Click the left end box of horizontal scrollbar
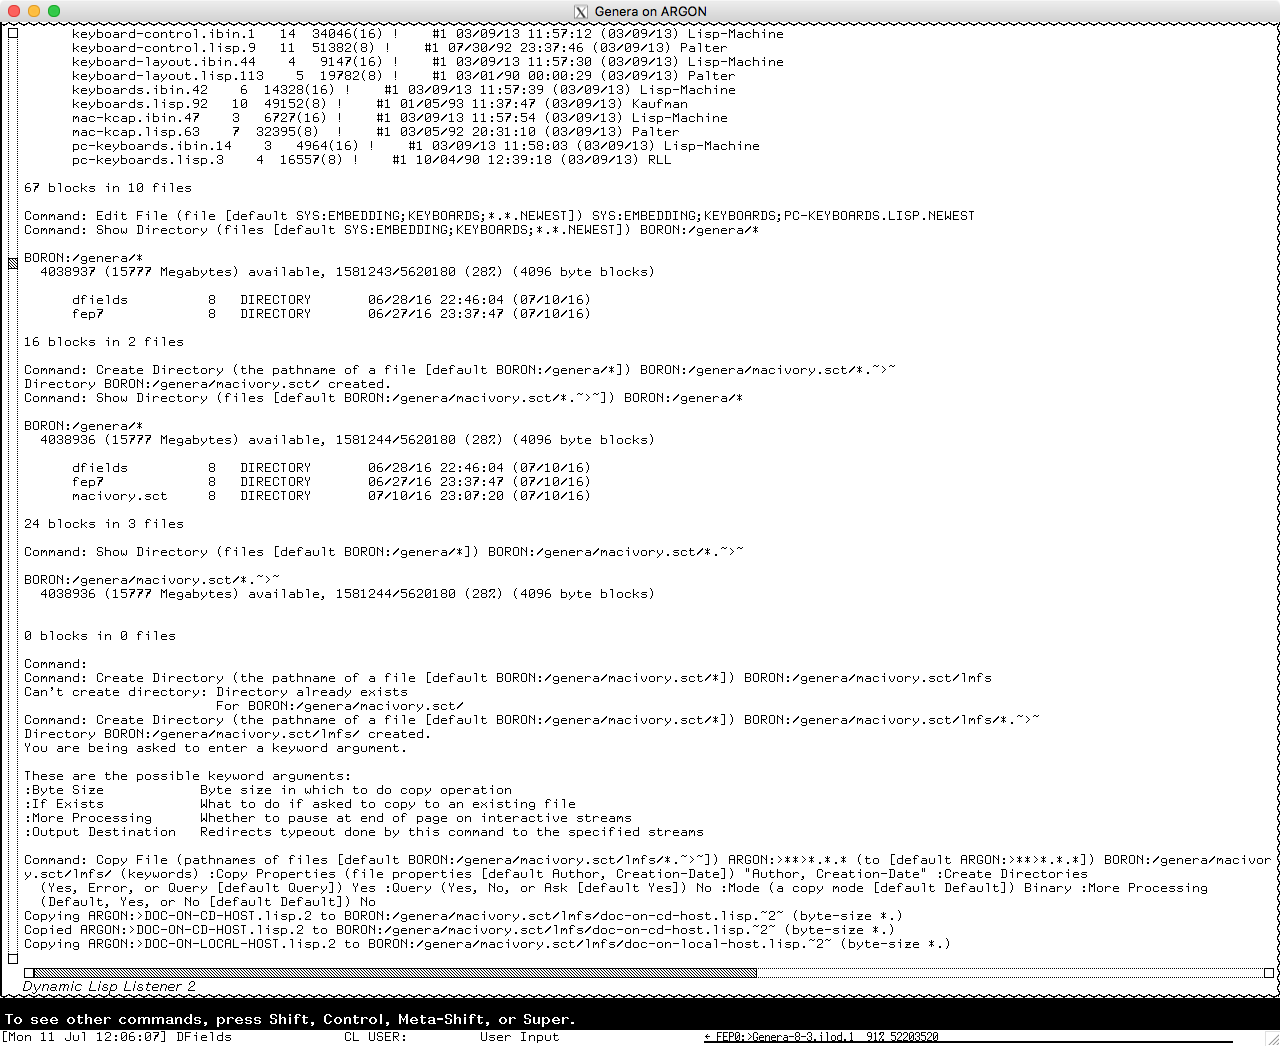Screen dimensions: 1280x1046 tap(29, 972)
